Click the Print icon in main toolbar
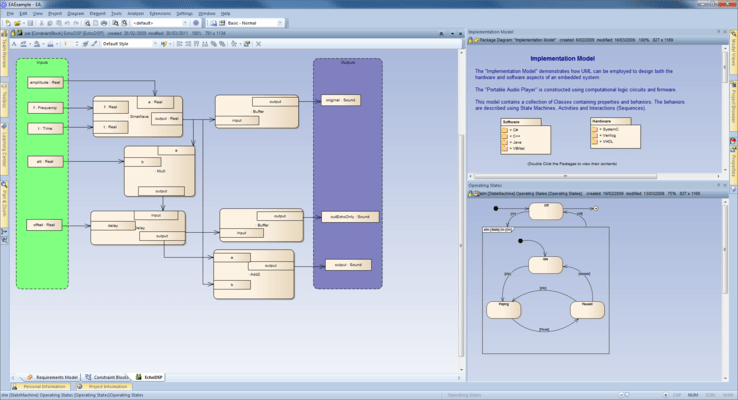 [104, 23]
